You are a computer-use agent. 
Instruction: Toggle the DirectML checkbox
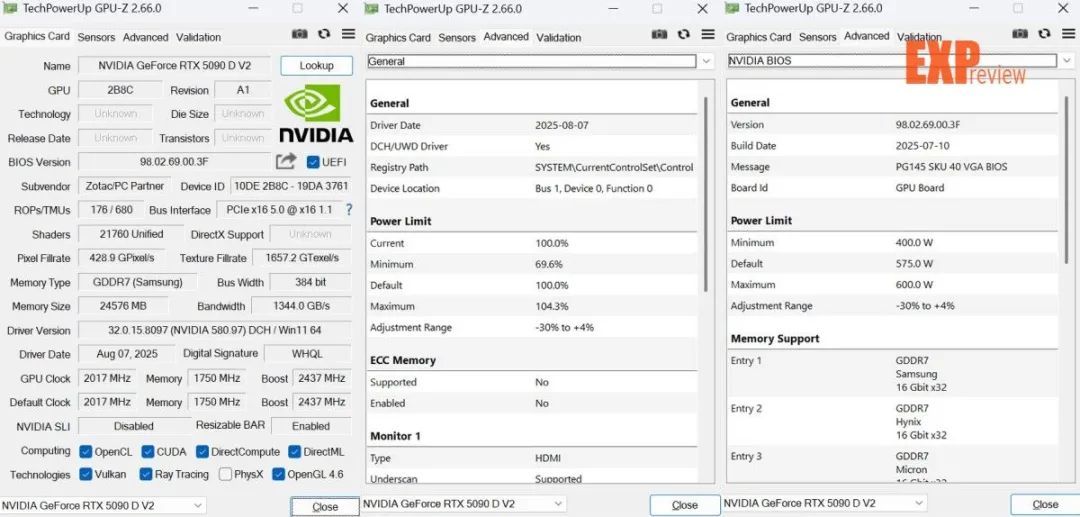point(294,452)
